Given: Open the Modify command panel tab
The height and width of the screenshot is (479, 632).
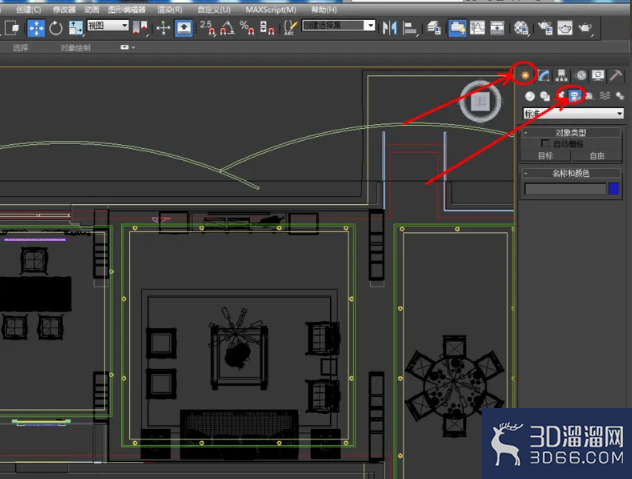Looking at the screenshot, I should [544, 75].
